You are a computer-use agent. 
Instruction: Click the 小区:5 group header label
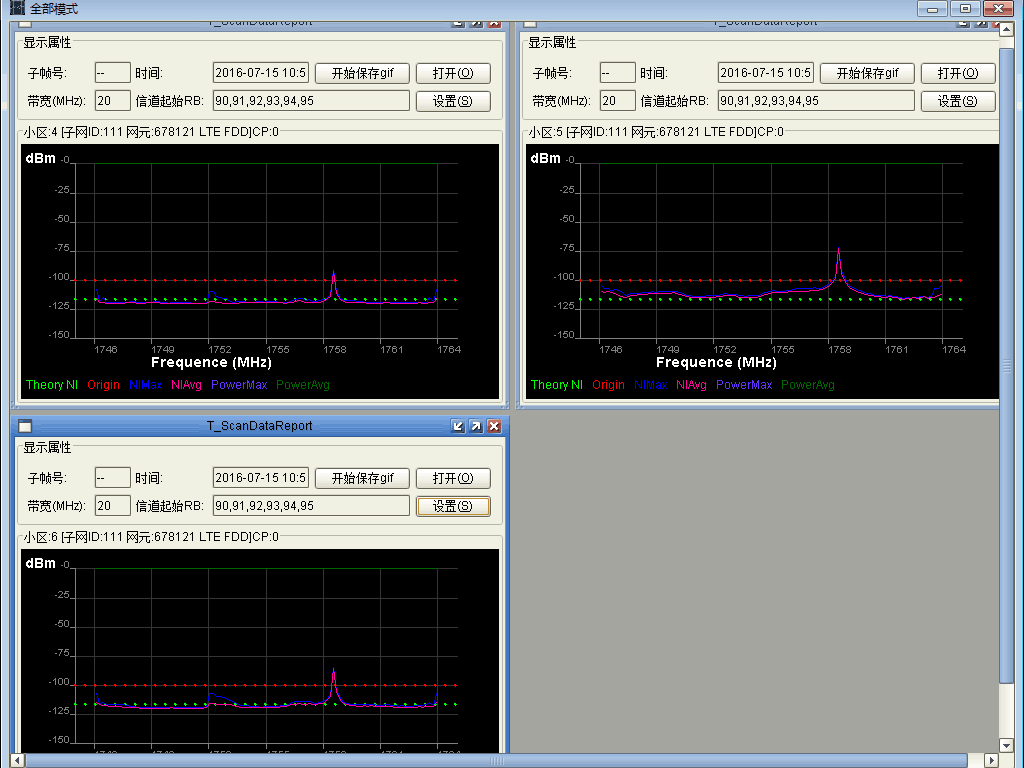click(x=656, y=132)
